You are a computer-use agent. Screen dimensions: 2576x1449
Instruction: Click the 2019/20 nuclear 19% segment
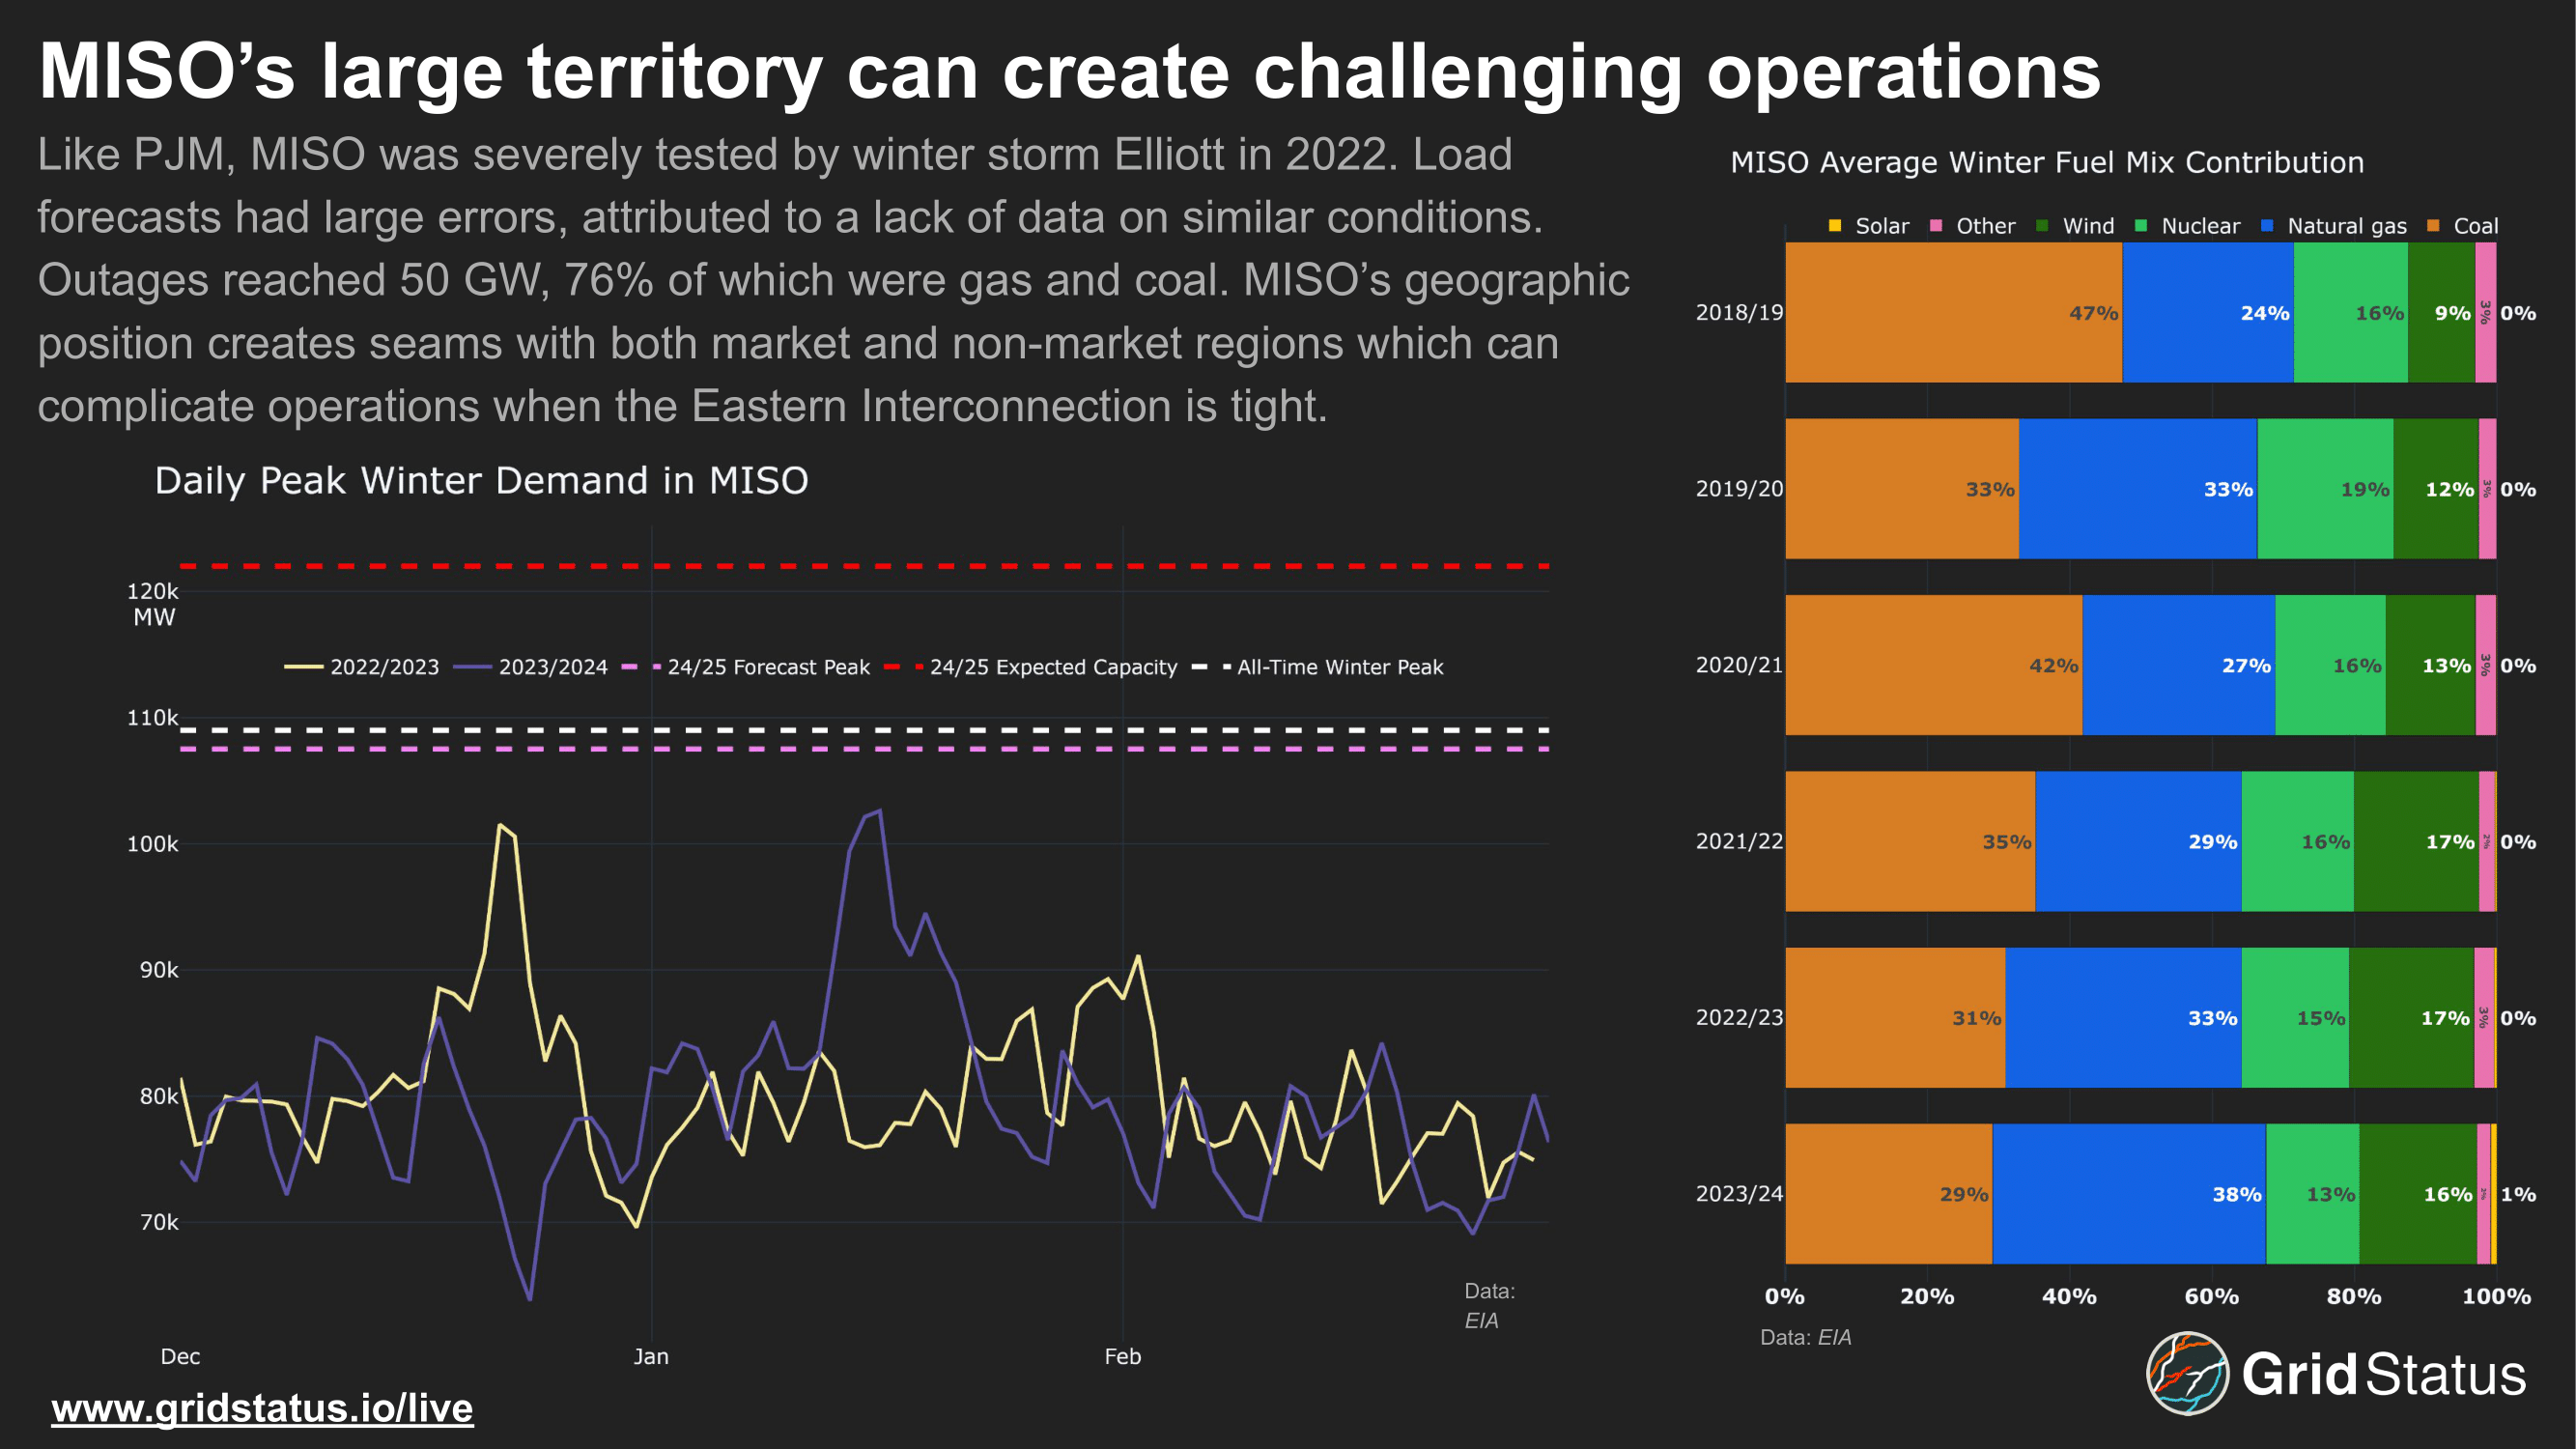click(2324, 489)
